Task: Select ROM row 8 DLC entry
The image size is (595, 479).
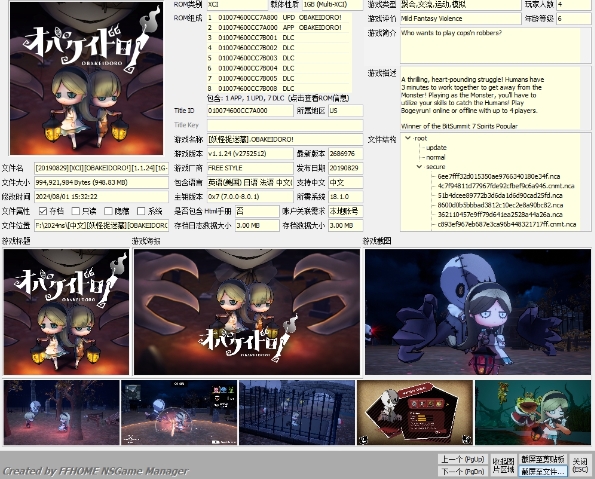Action: tap(279, 88)
